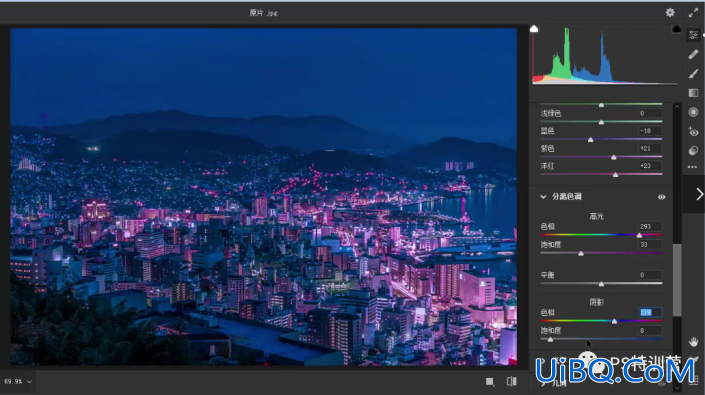Click the edit panel scrollbar thumb

coord(677,280)
